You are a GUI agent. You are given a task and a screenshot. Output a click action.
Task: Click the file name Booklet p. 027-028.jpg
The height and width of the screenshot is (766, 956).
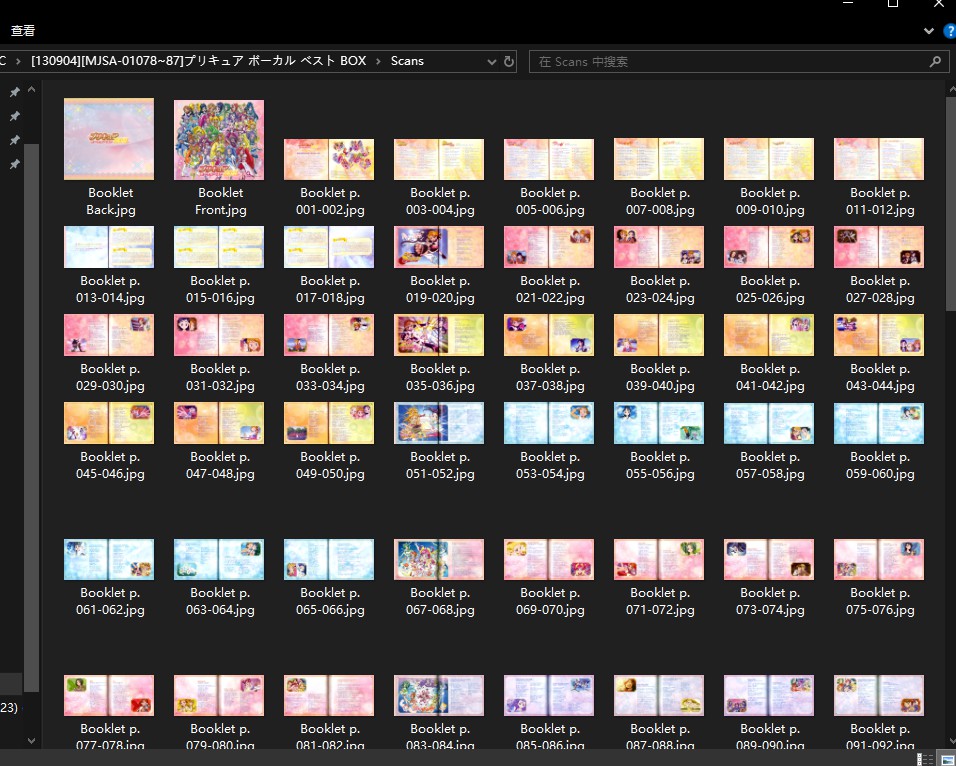coord(880,289)
